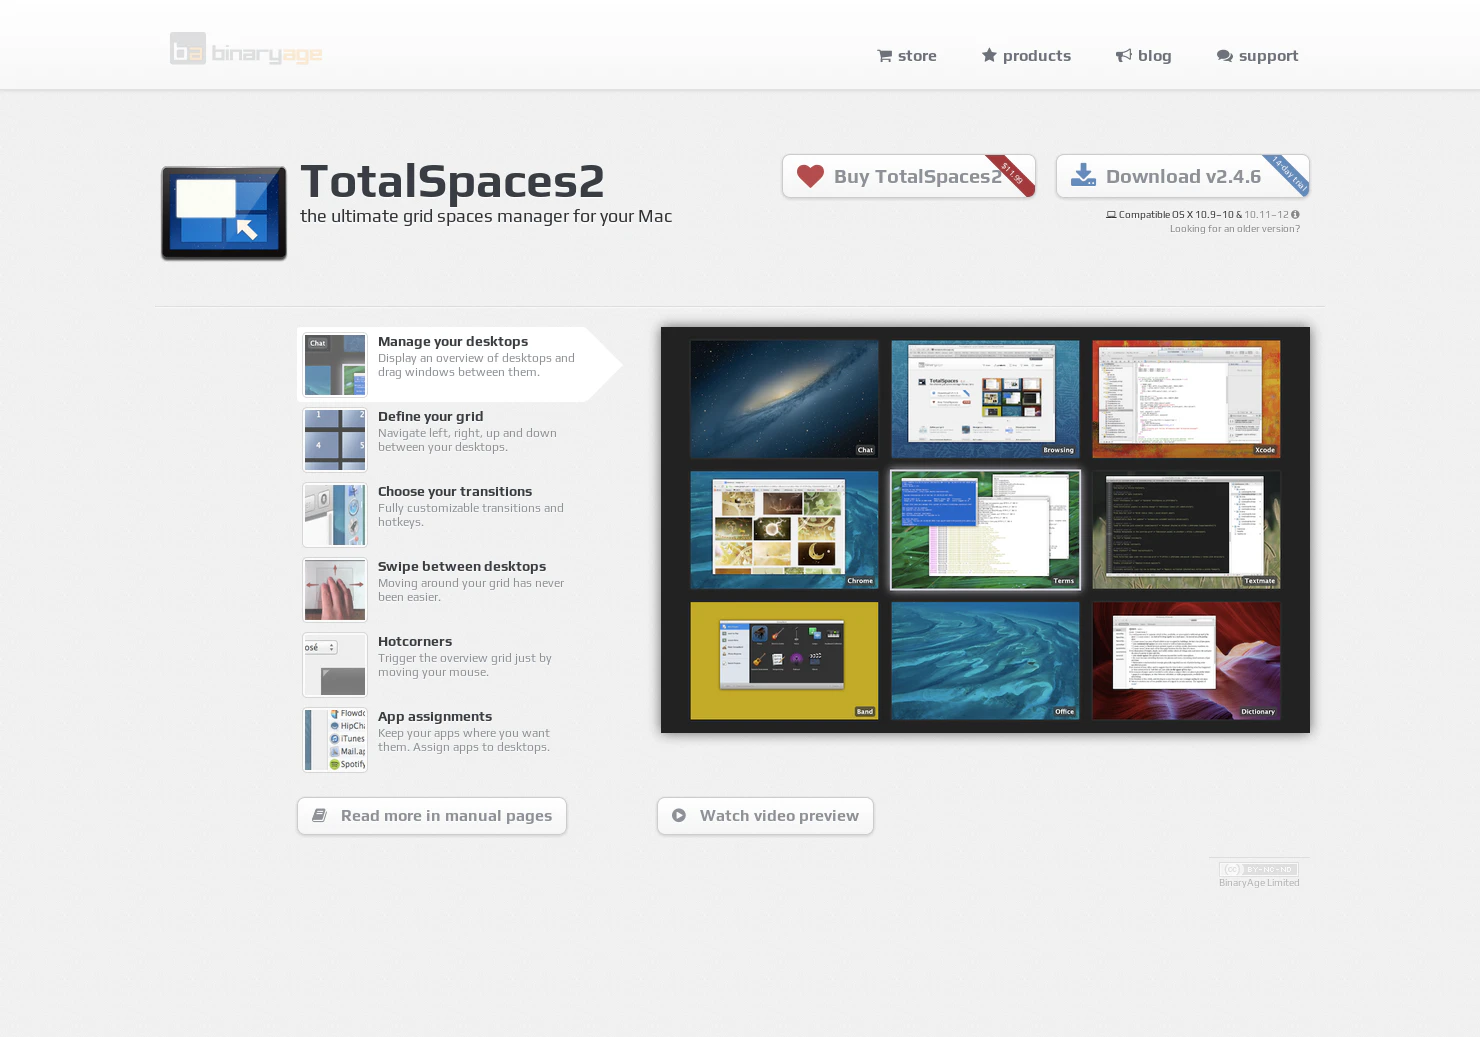The height and width of the screenshot is (1037, 1480).
Task: Click the heart icon on Buy button
Action: [810, 176]
